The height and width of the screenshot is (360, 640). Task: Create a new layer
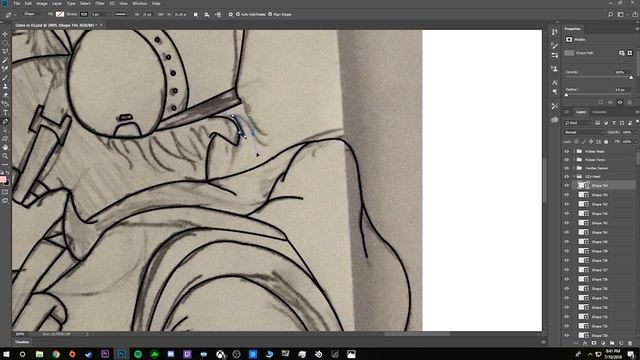tap(621, 343)
